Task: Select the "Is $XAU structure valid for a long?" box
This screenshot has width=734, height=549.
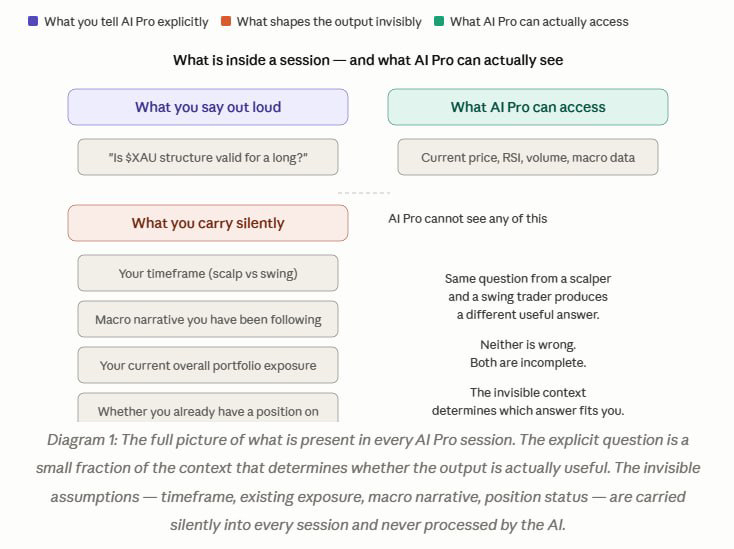Action: point(208,157)
